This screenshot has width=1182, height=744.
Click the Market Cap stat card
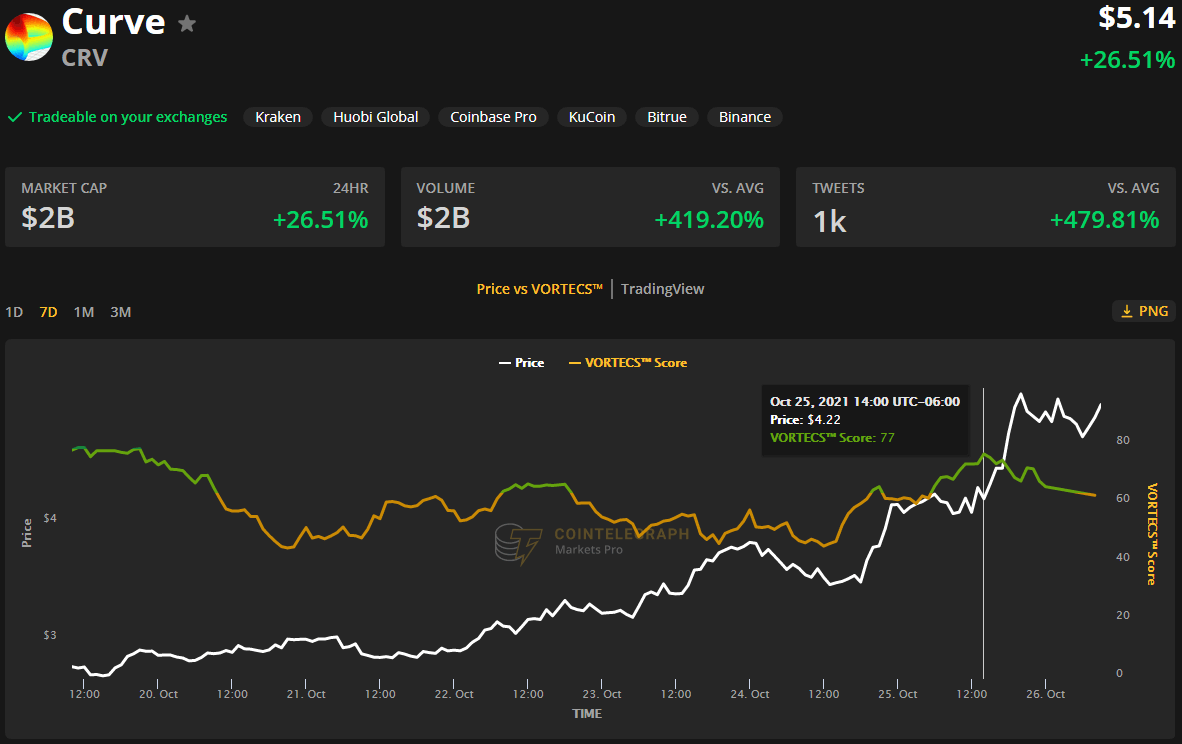pos(195,207)
